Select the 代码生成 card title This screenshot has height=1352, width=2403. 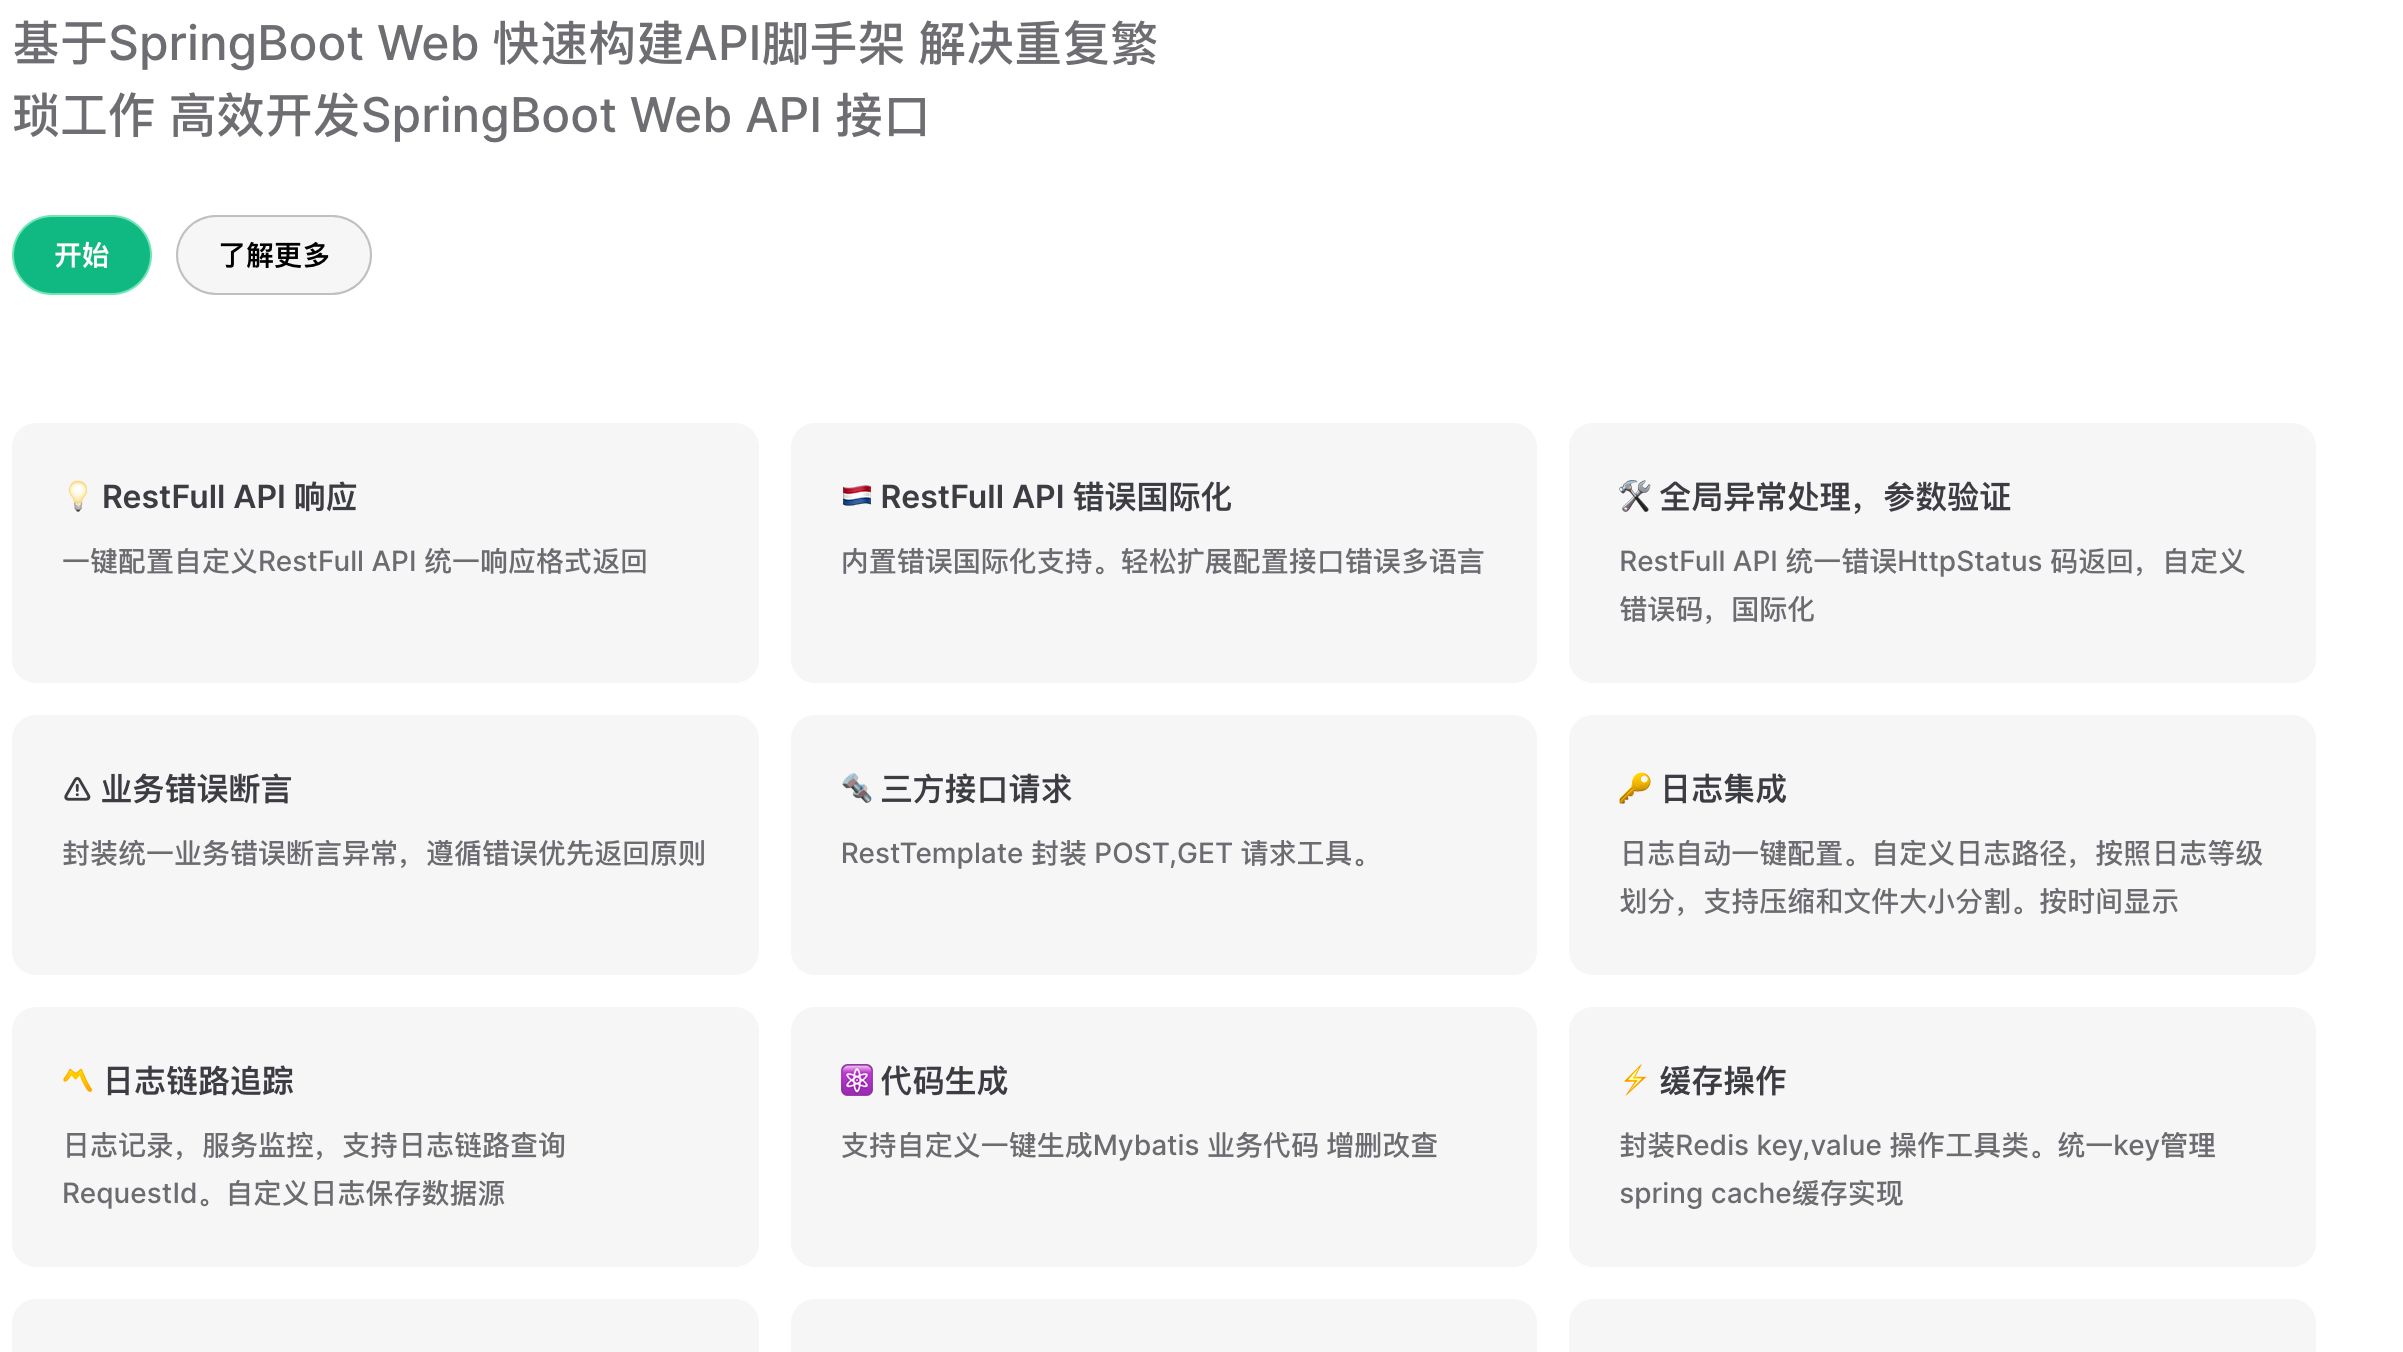click(x=944, y=1081)
